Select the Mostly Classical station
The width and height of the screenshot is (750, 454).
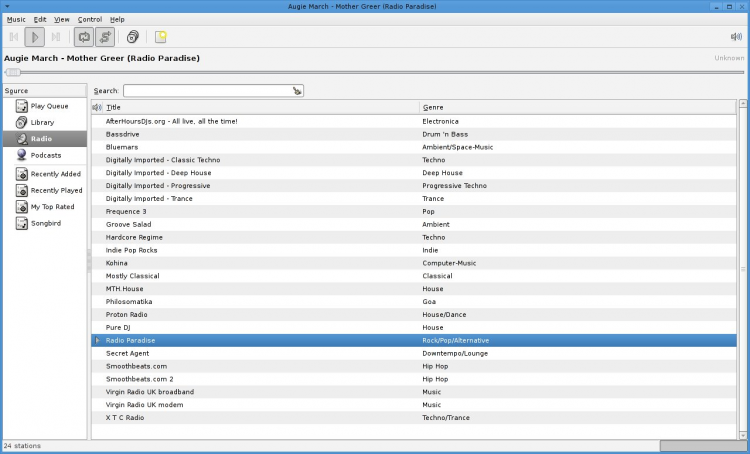click(132, 277)
